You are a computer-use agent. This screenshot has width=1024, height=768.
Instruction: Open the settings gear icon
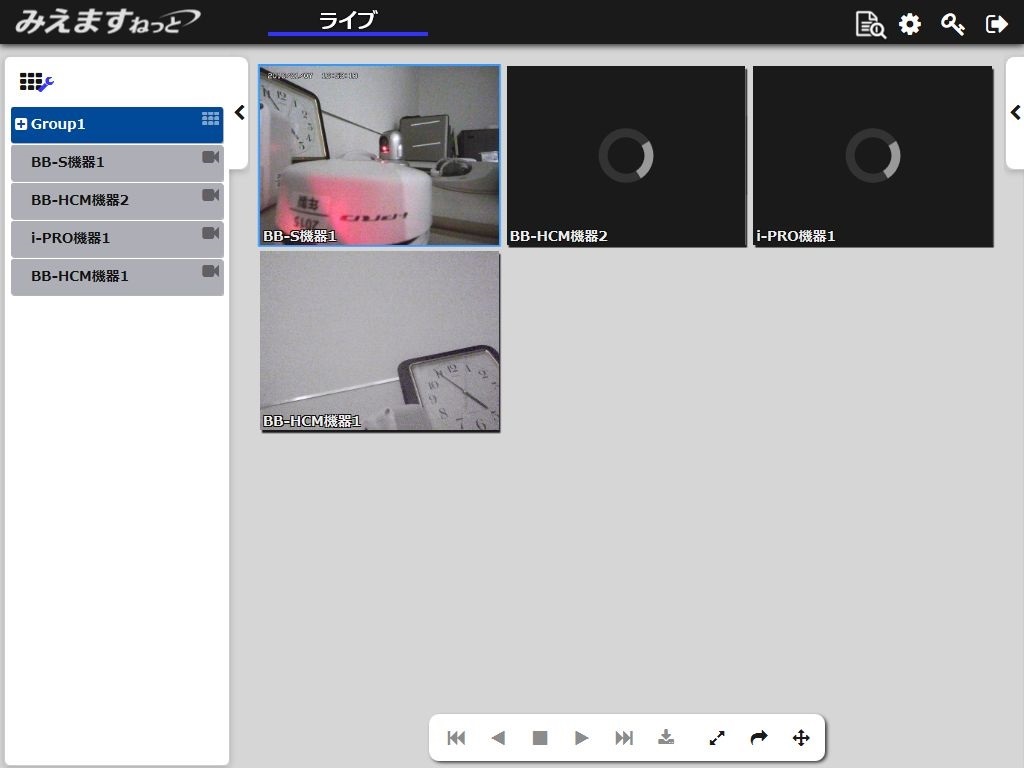click(x=910, y=24)
